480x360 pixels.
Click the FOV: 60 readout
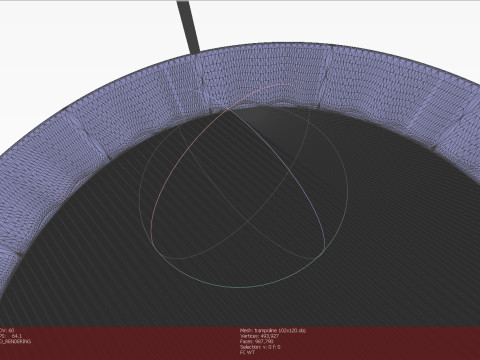click(x=7, y=330)
